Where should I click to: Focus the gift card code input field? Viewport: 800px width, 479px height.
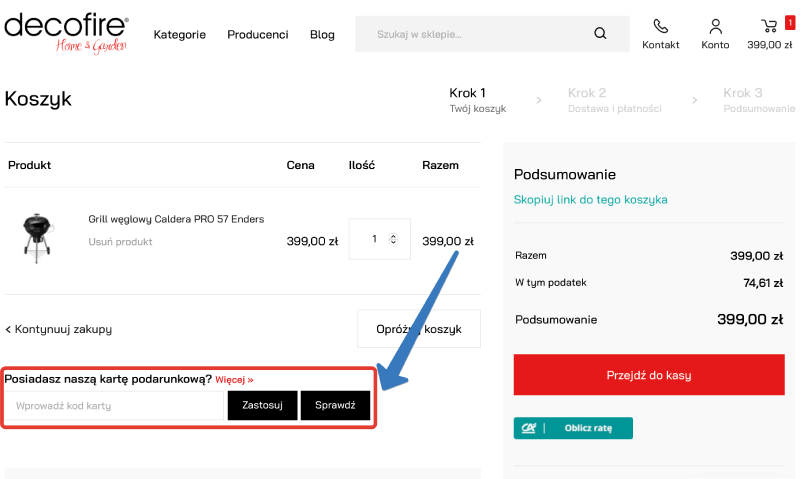pyautogui.click(x=114, y=406)
